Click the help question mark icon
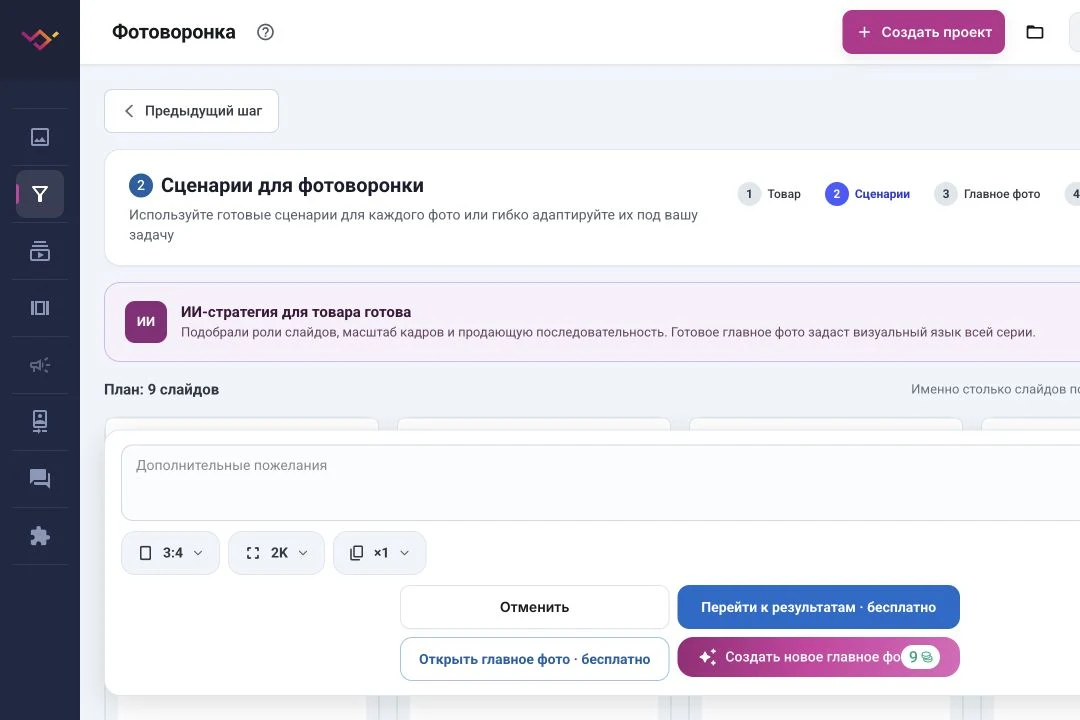Screen dimensions: 1080x720 coord(265,32)
